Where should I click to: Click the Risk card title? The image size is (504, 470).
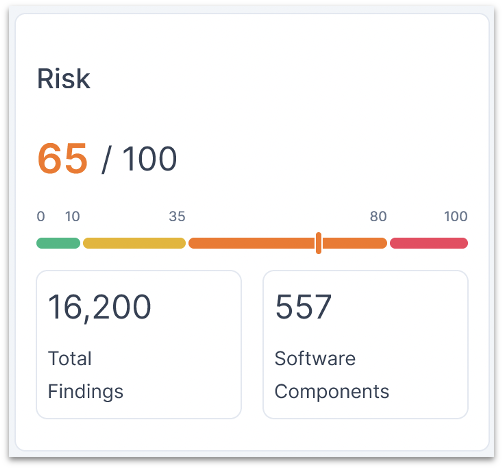click(63, 79)
